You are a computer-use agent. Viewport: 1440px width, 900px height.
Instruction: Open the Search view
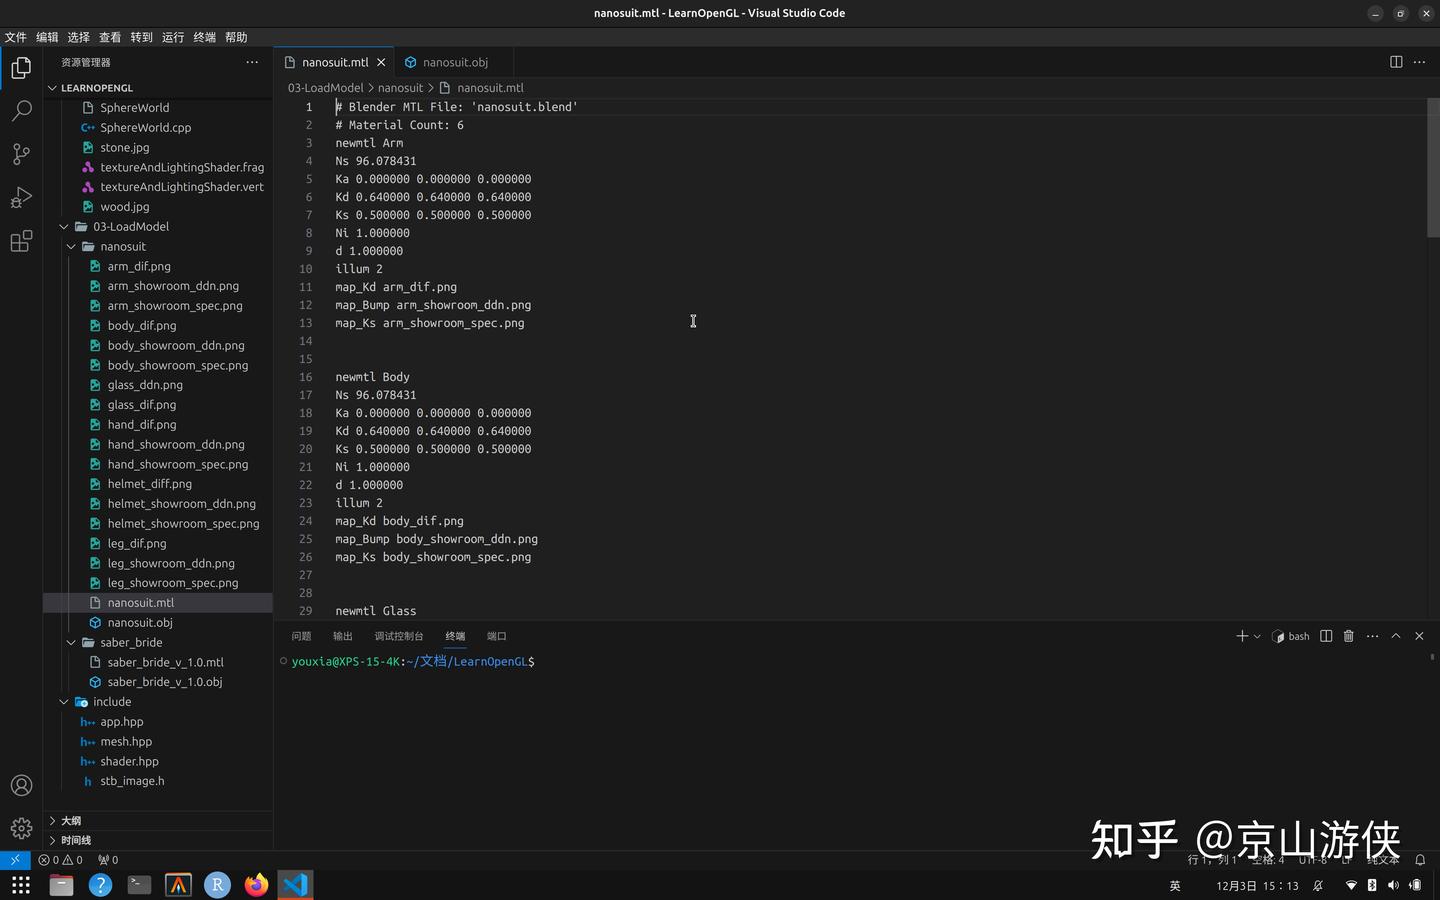click(x=21, y=111)
